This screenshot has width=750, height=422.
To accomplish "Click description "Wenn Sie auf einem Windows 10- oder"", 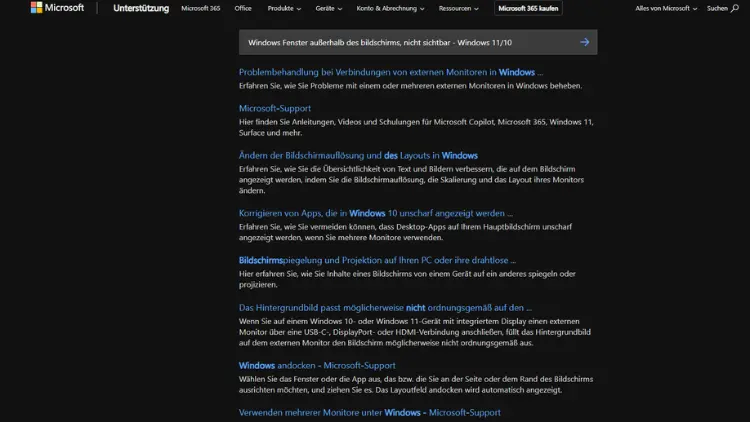I will (415, 332).
